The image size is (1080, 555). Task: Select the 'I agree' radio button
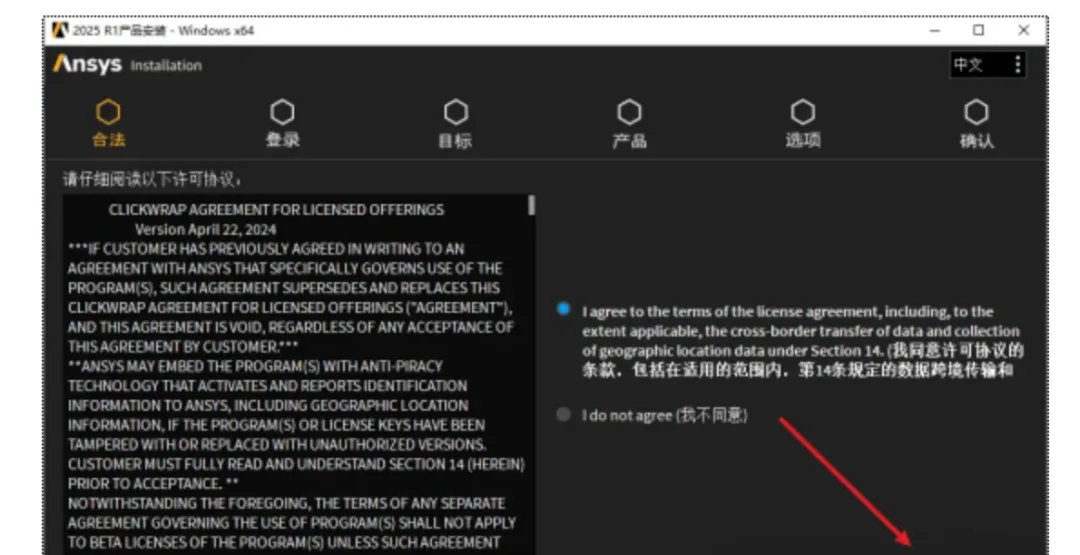(x=563, y=308)
